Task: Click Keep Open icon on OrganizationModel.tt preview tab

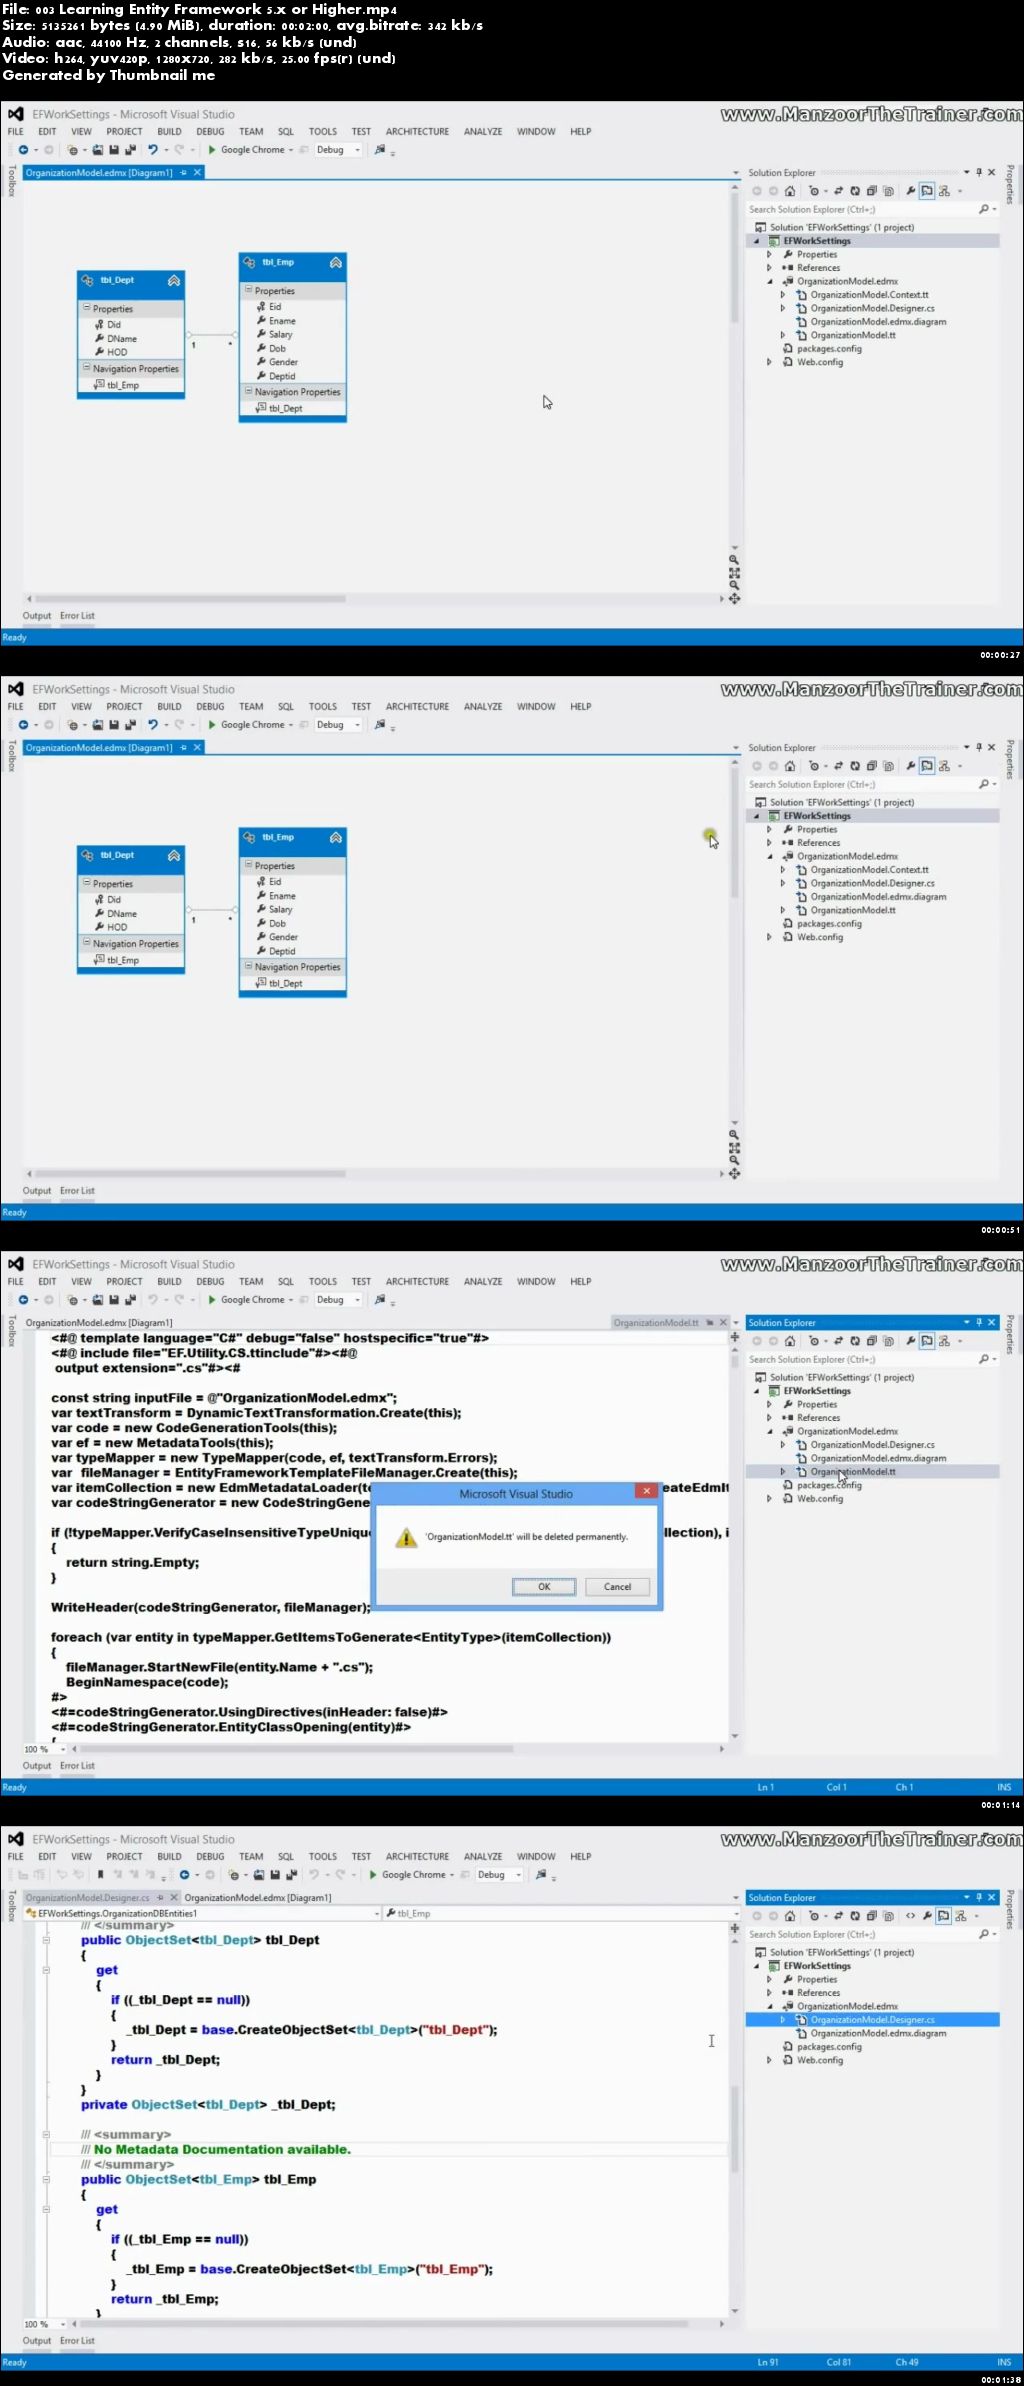Action: (710, 1323)
